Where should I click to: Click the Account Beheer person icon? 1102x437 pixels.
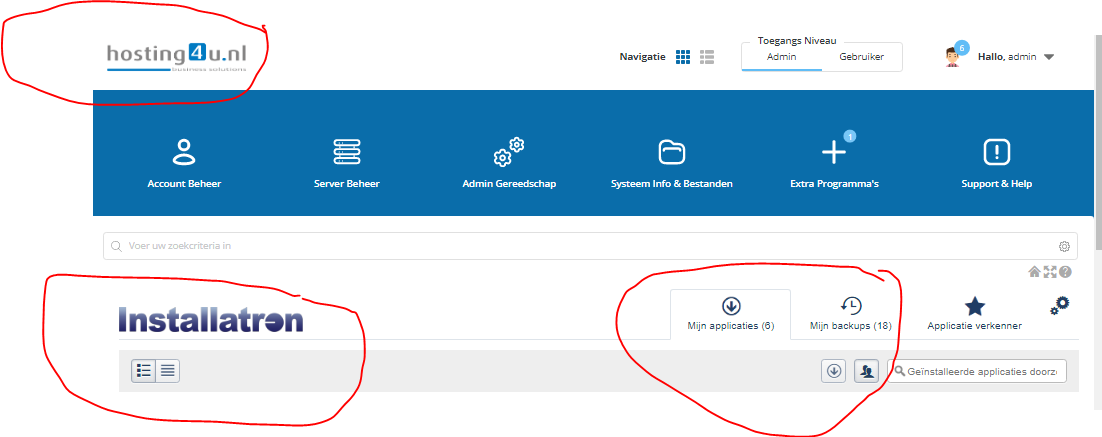184,152
